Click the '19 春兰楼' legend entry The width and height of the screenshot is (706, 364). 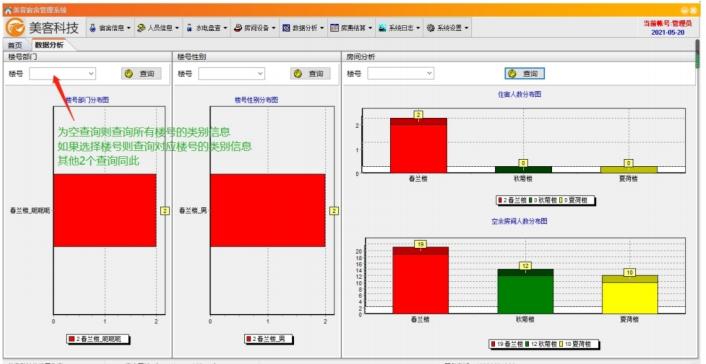tap(507, 344)
